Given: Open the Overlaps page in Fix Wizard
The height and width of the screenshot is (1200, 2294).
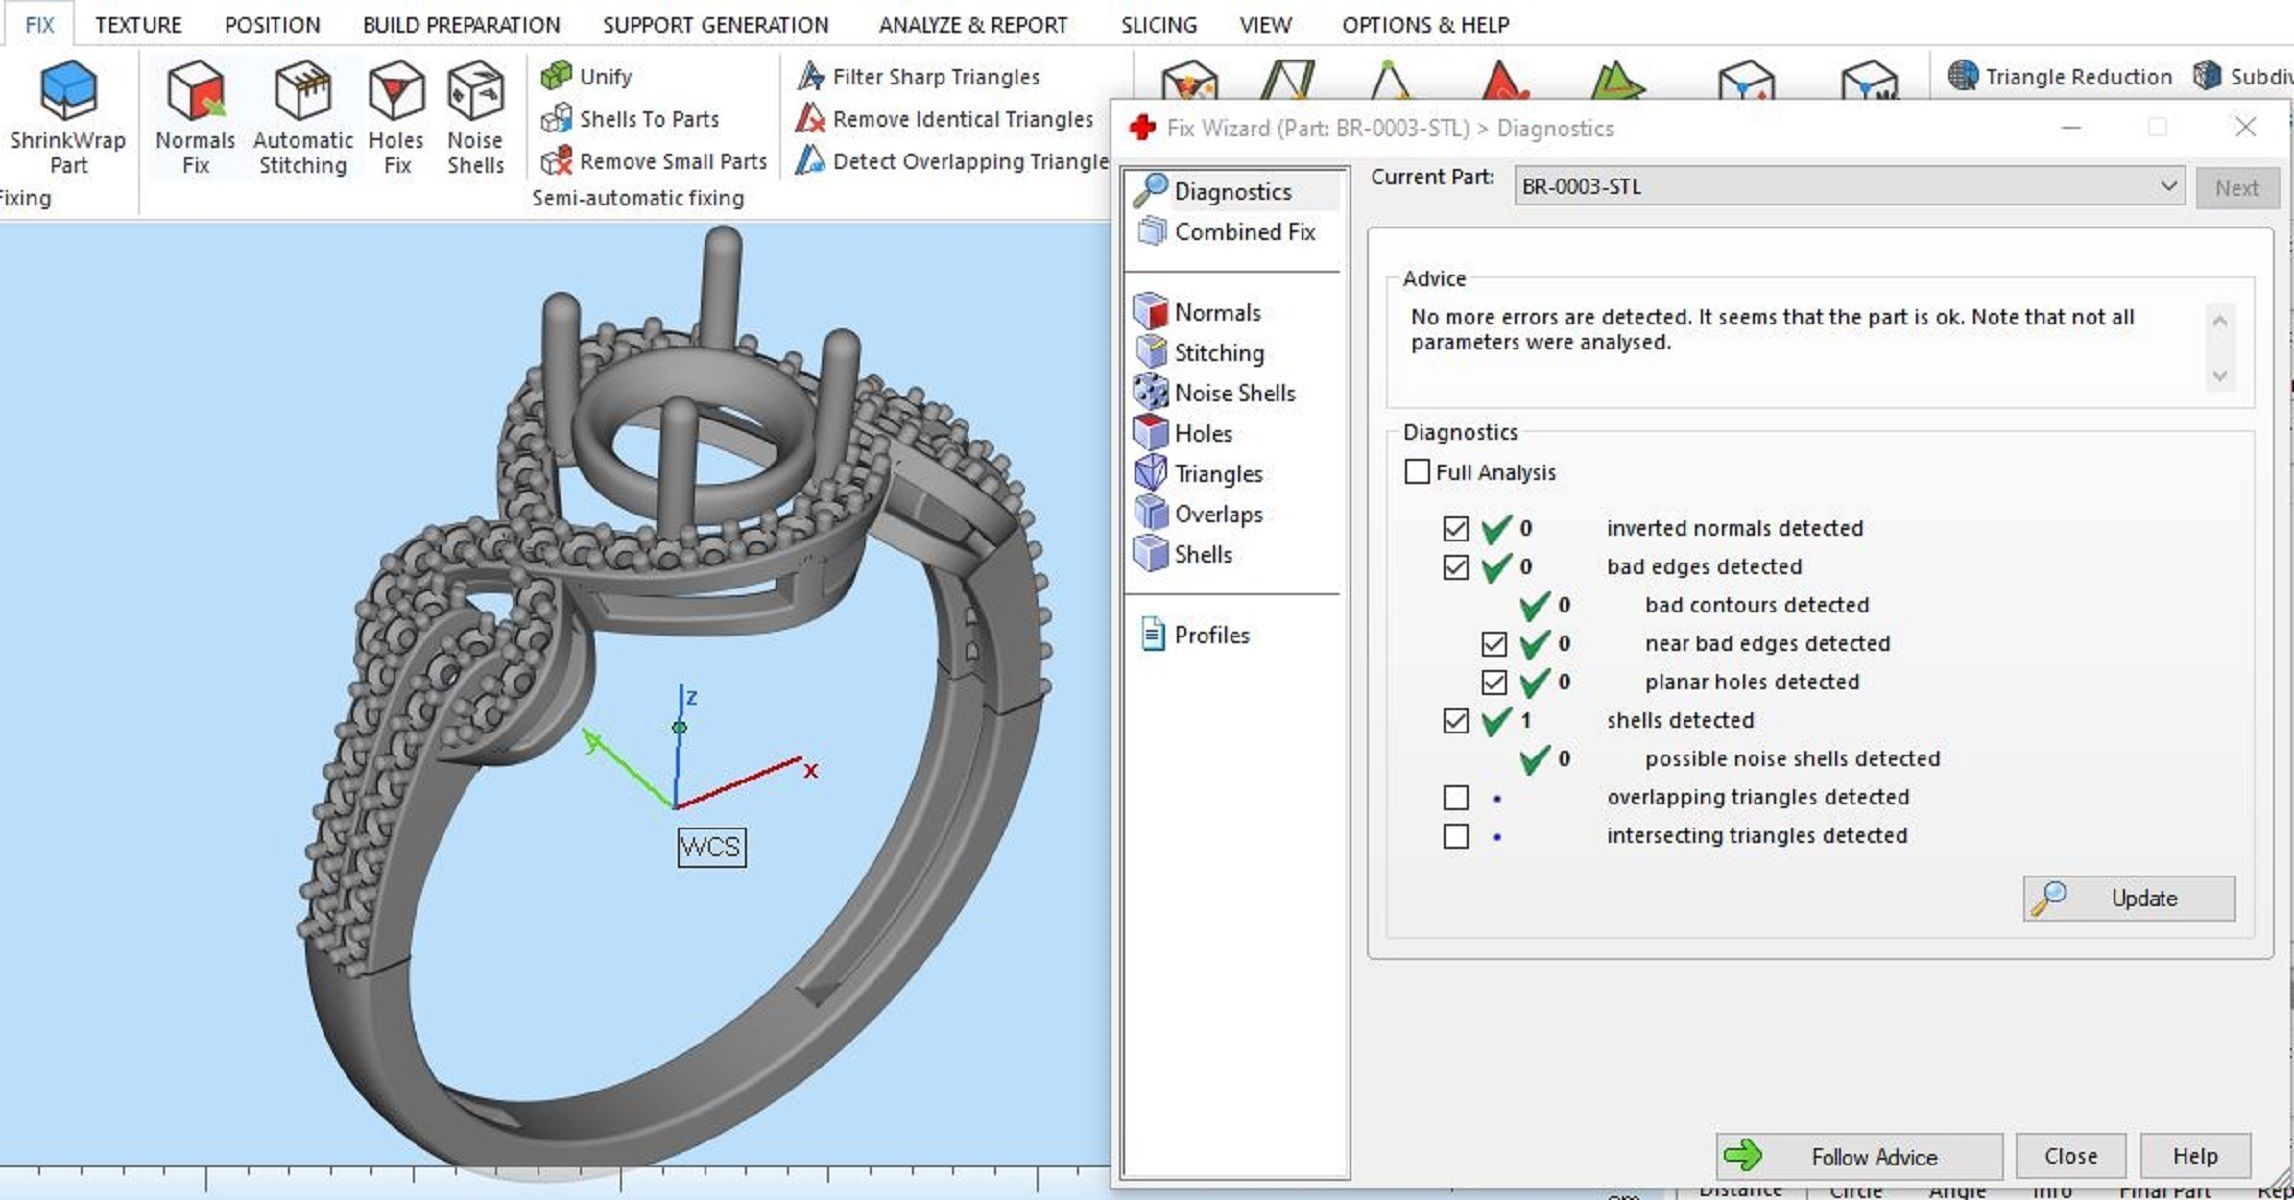Looking at the screenshot, I should click(1198, 514).
